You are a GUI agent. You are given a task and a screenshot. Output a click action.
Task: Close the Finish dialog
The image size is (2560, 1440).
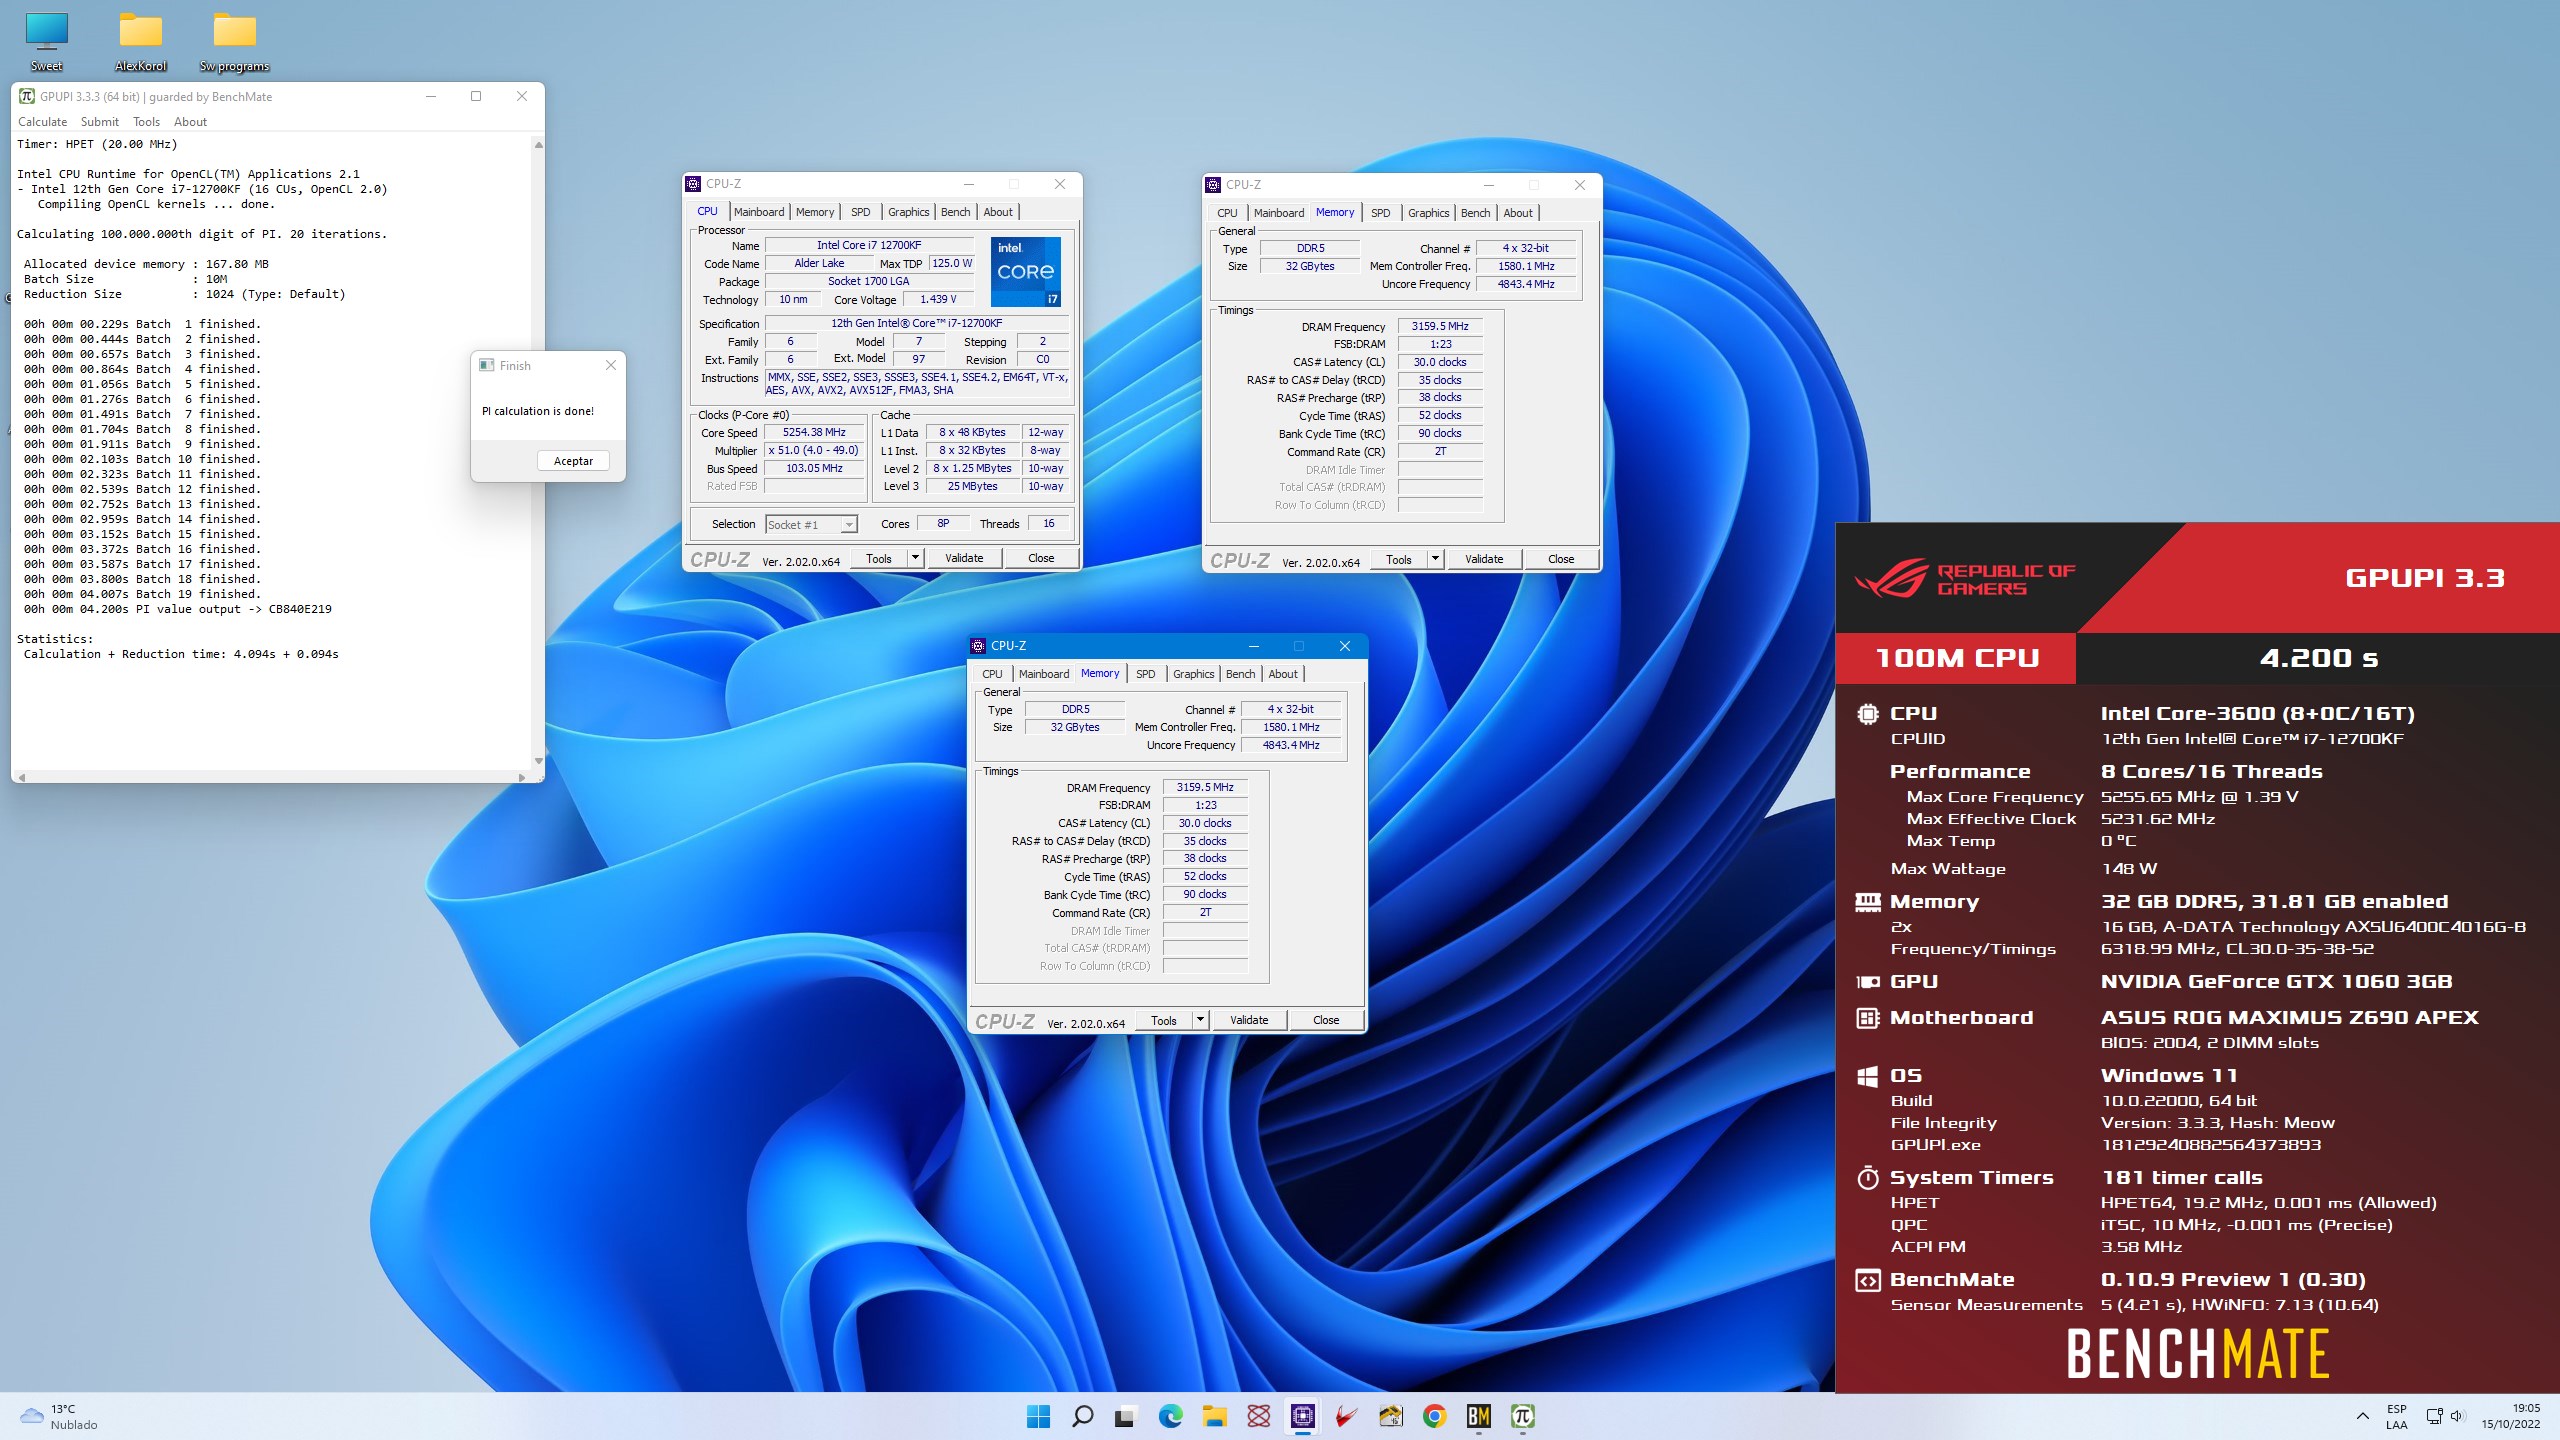tap(611, 365)
